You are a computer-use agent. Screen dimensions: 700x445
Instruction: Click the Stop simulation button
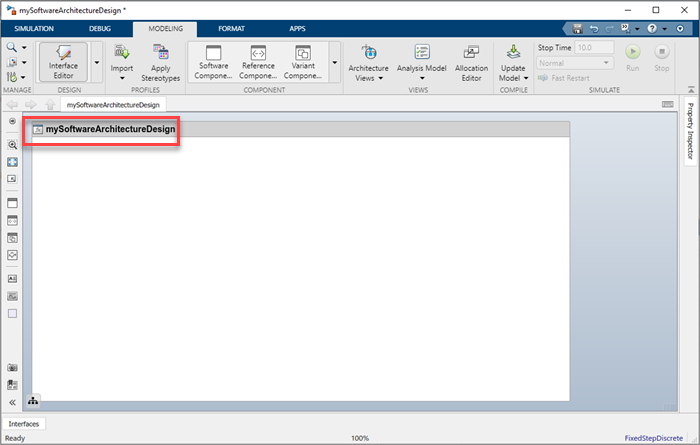point(662,58)
